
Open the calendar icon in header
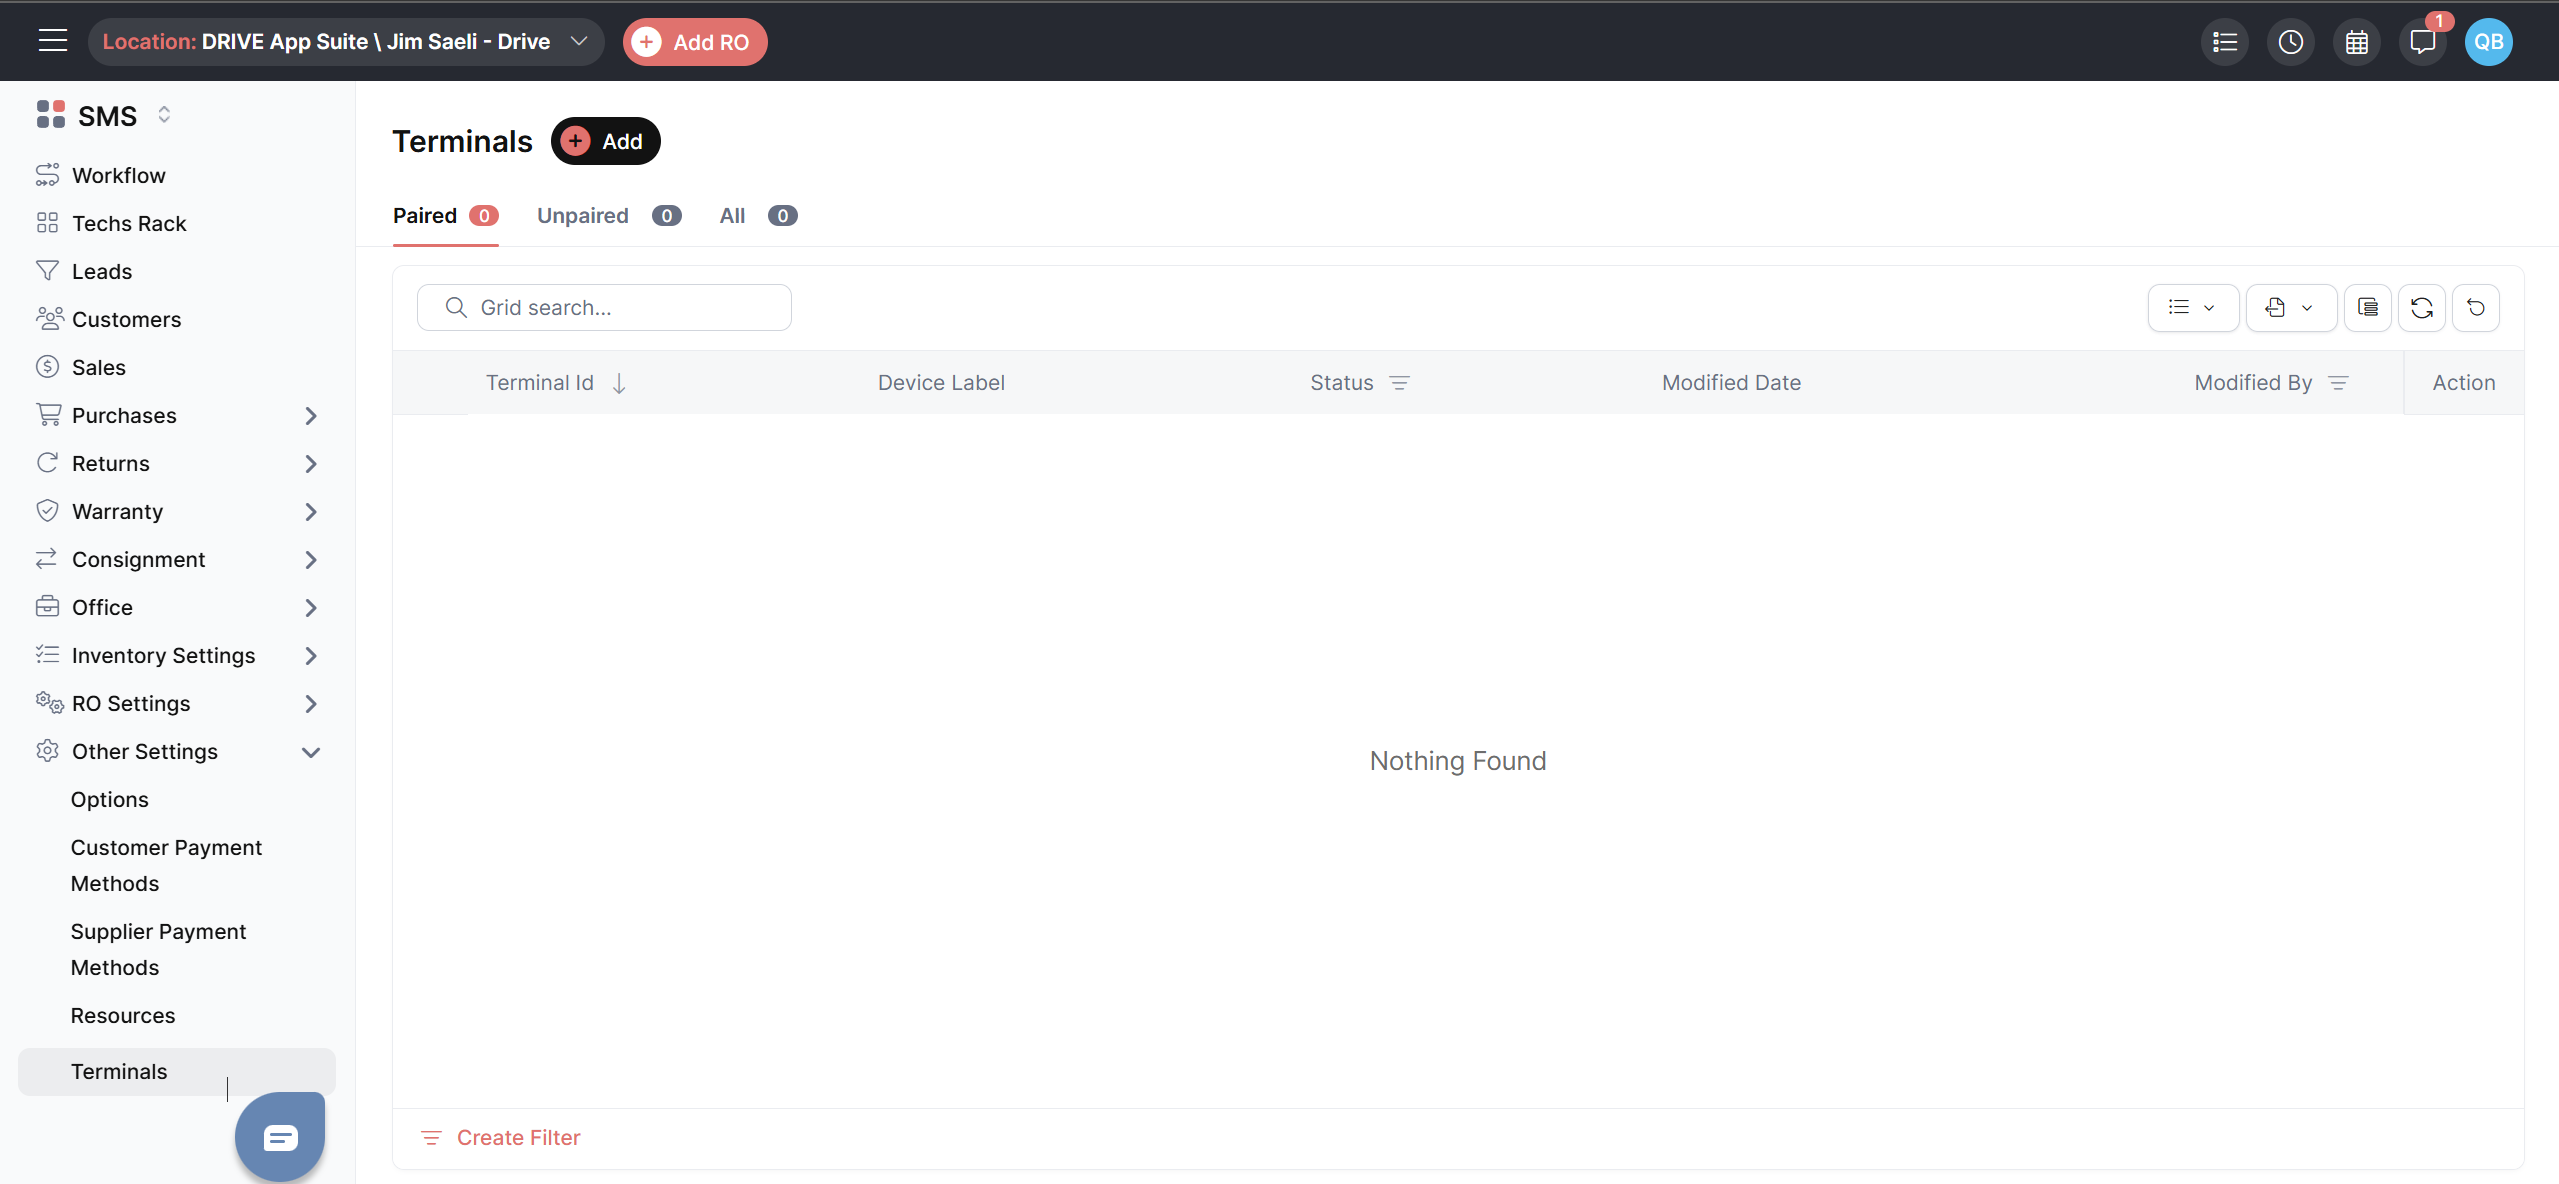click(2356, 42)
